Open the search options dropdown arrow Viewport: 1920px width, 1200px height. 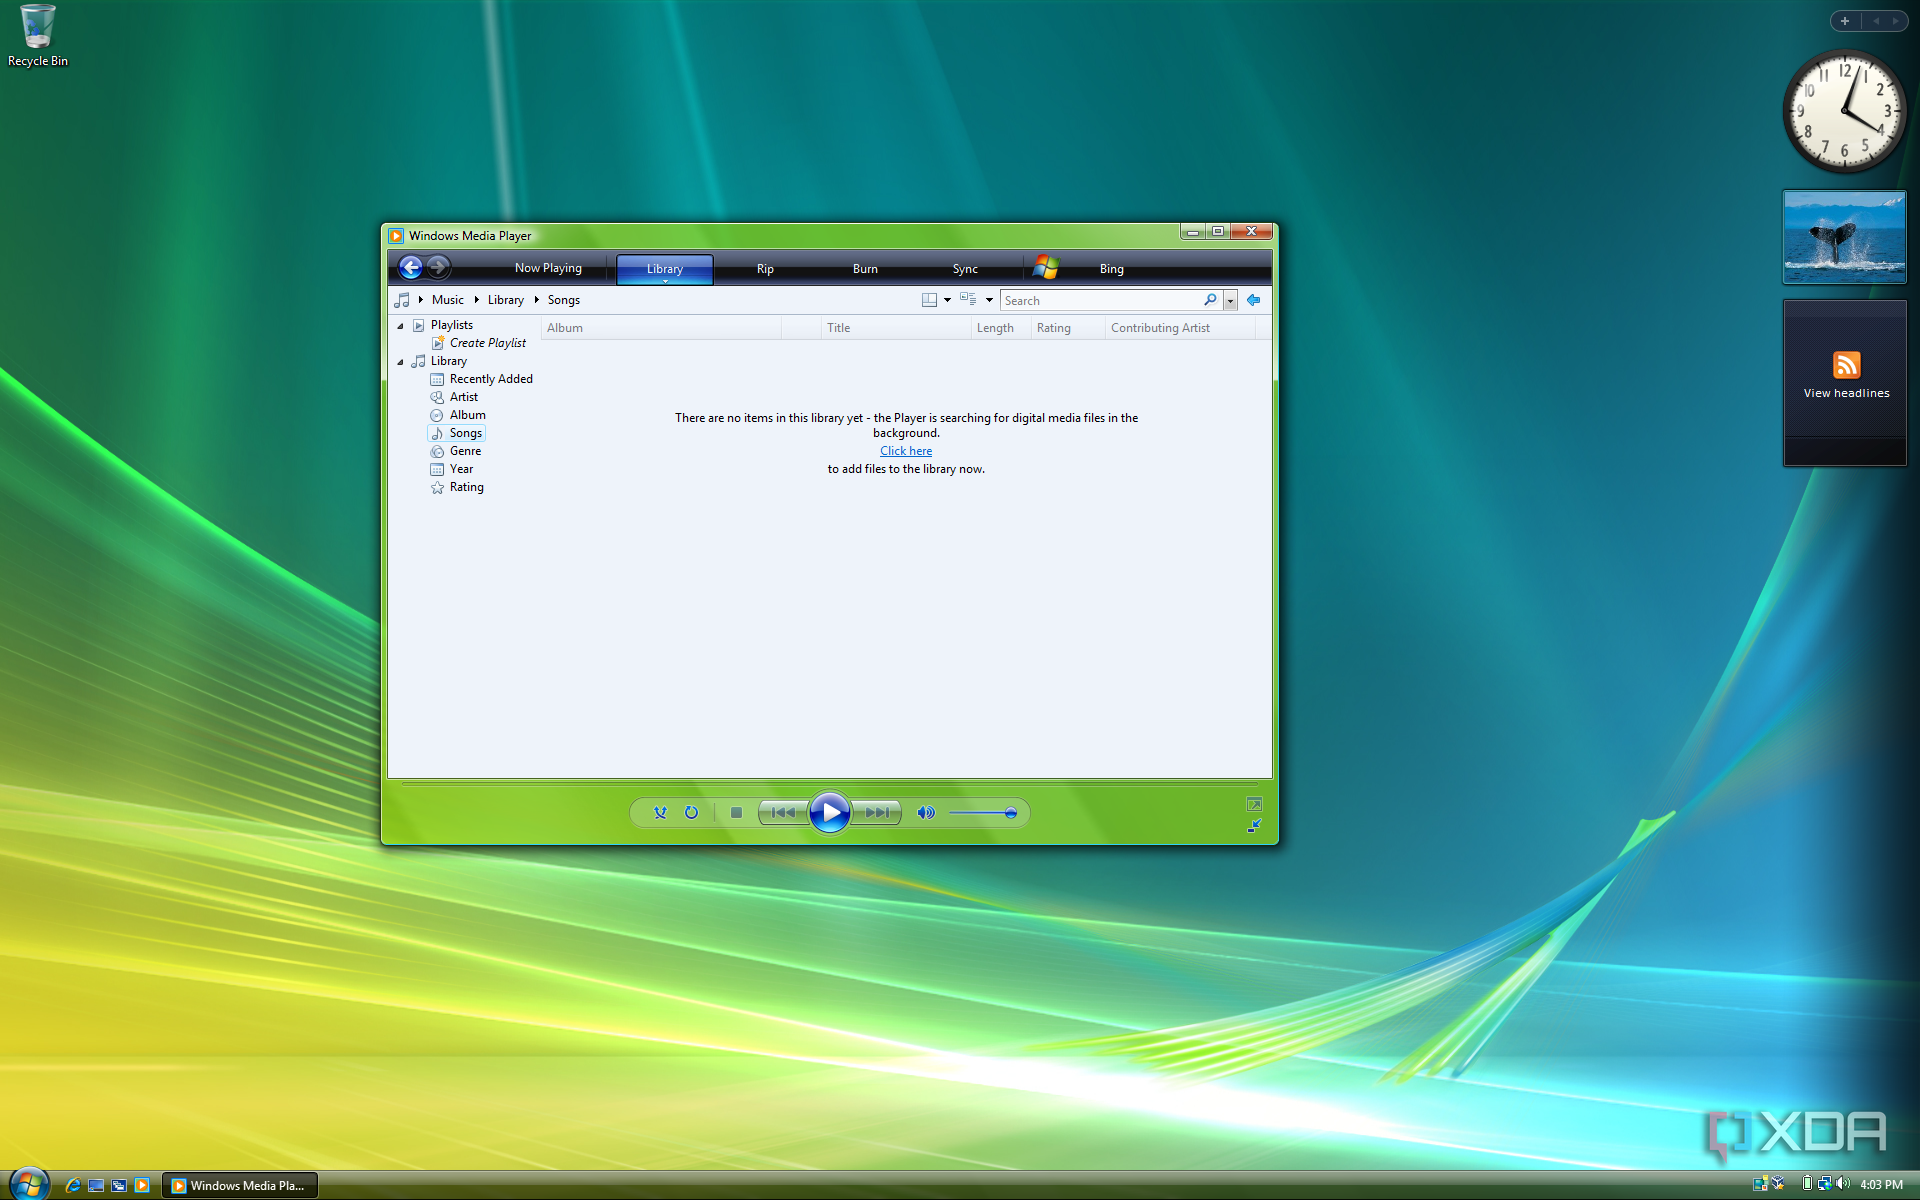tap(1230, 301)
